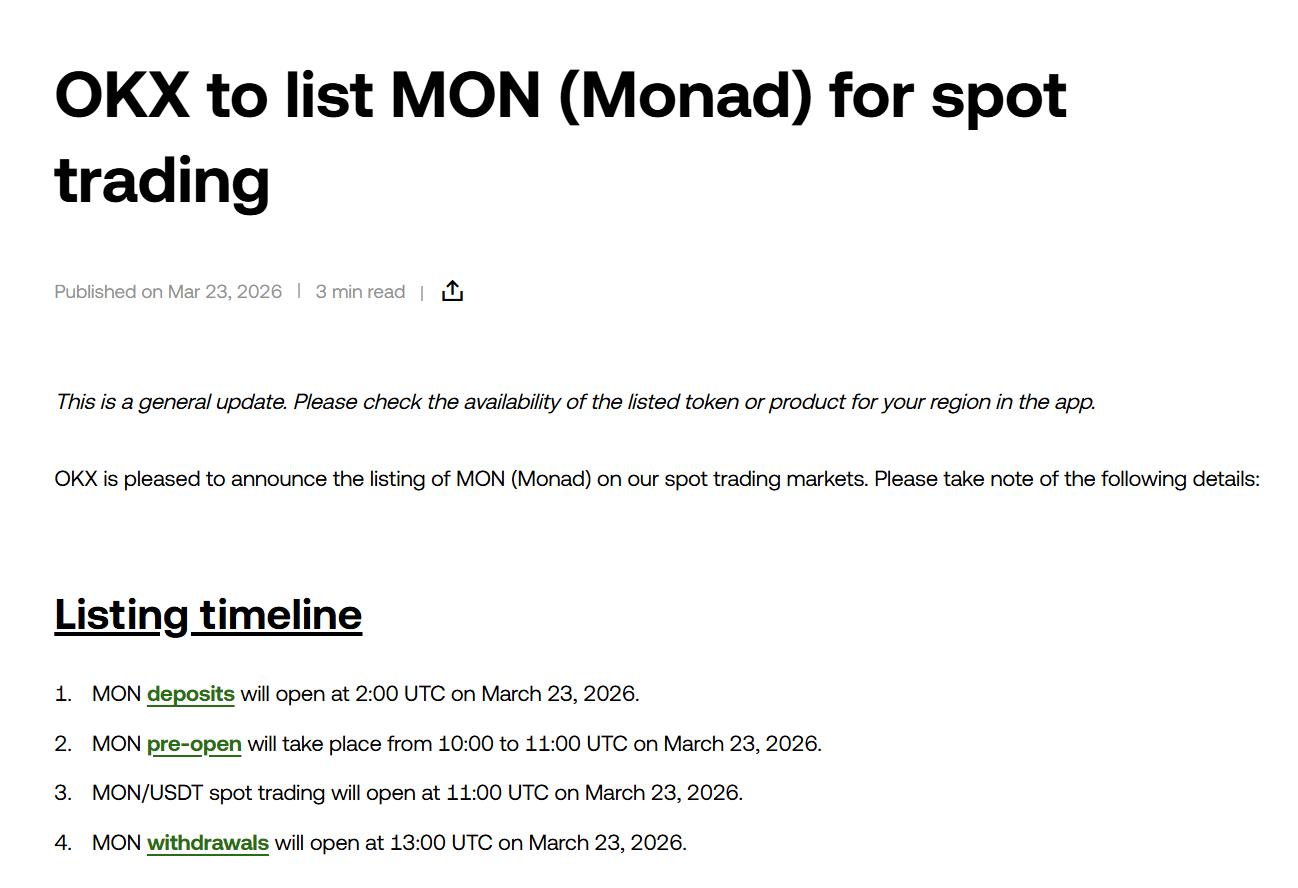Image resolution: width=1298 pixels, height=888 pixels.
Task: Click the 13:00 UTC withdrawal opening time
Action: tap(440, 843)
